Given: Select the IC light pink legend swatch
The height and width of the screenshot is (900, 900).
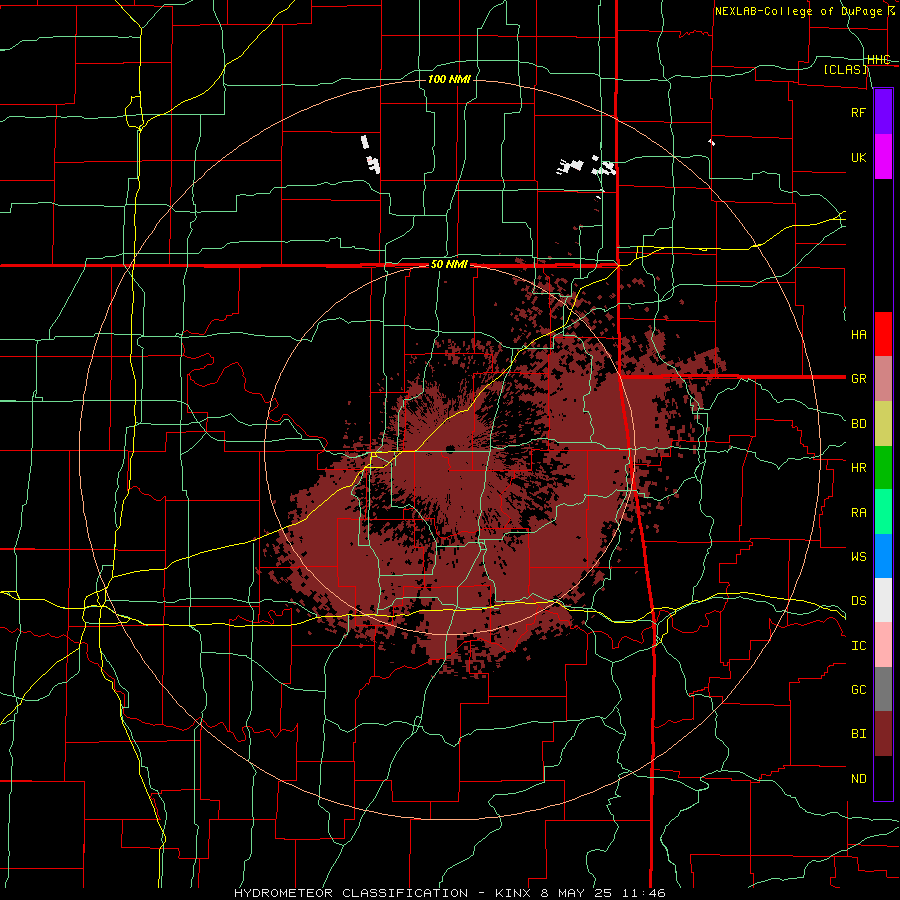Looking at the screenshot, I should click(883, 645).
